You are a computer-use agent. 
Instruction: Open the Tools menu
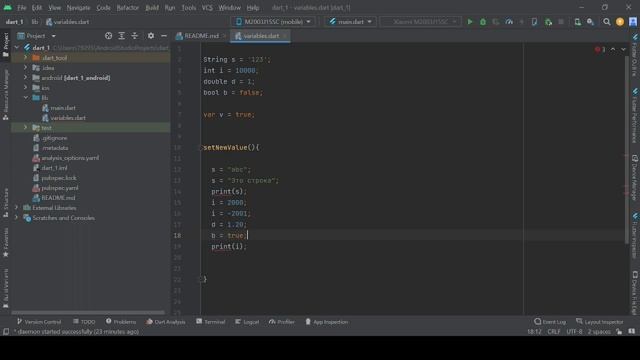click(x=189, y=8)
